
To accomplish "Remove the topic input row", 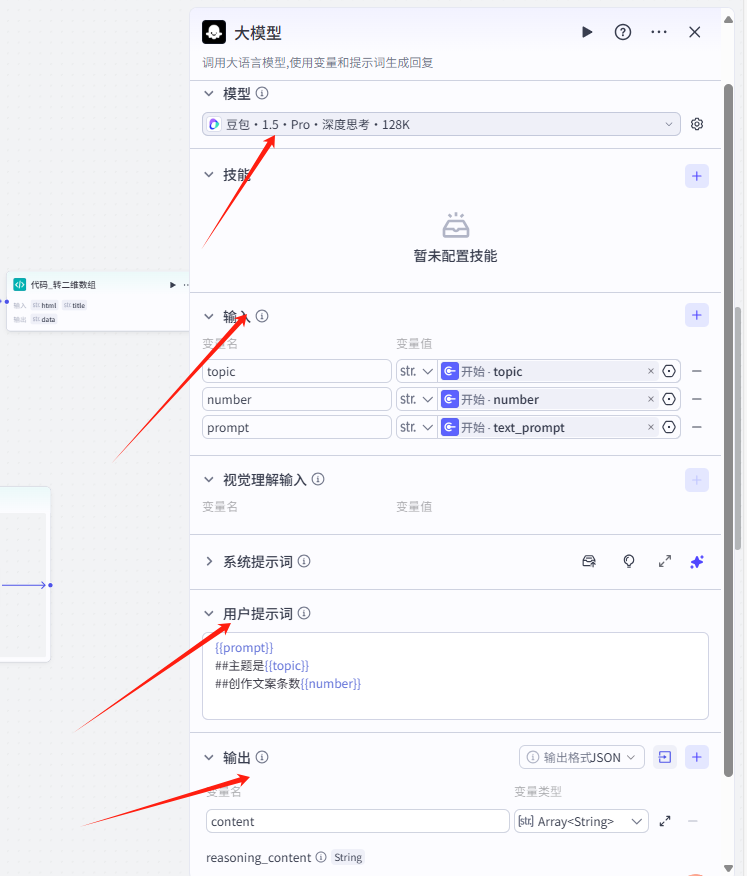I will pyautogui.click(x=697, y=371).
